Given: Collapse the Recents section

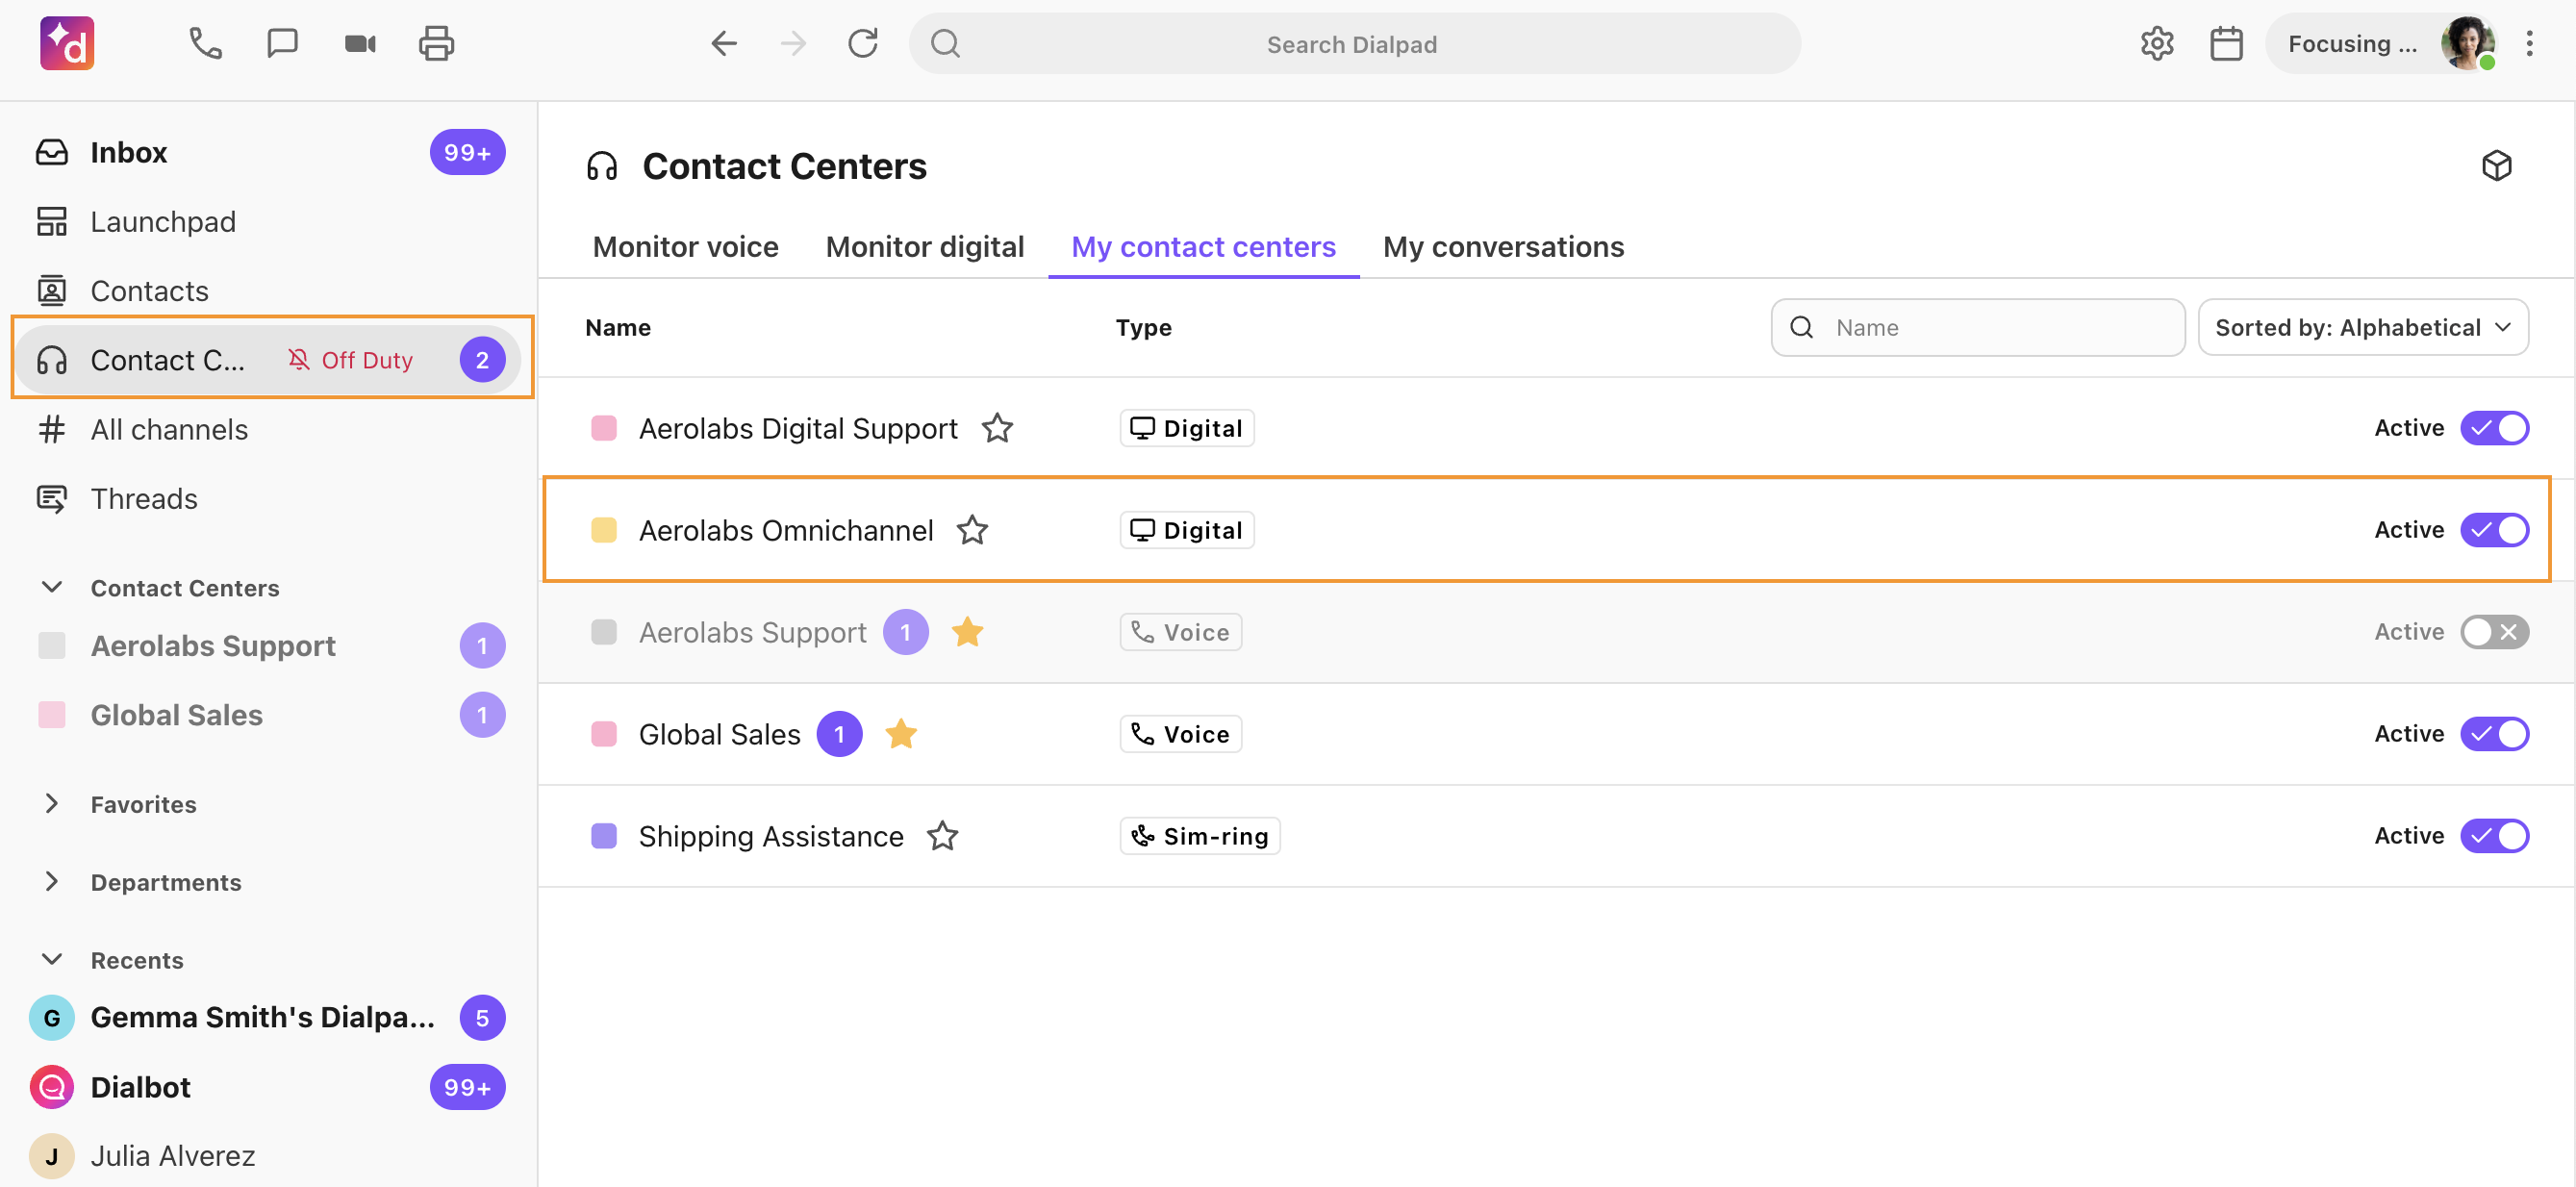Looking at the screenshot, I should (51, 960).
